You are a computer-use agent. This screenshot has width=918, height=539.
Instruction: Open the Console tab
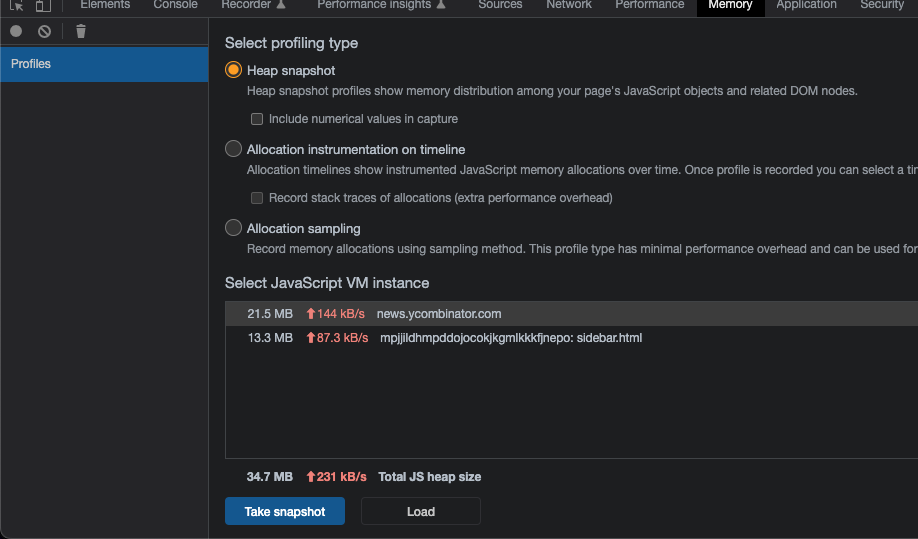tap(175, 5)
